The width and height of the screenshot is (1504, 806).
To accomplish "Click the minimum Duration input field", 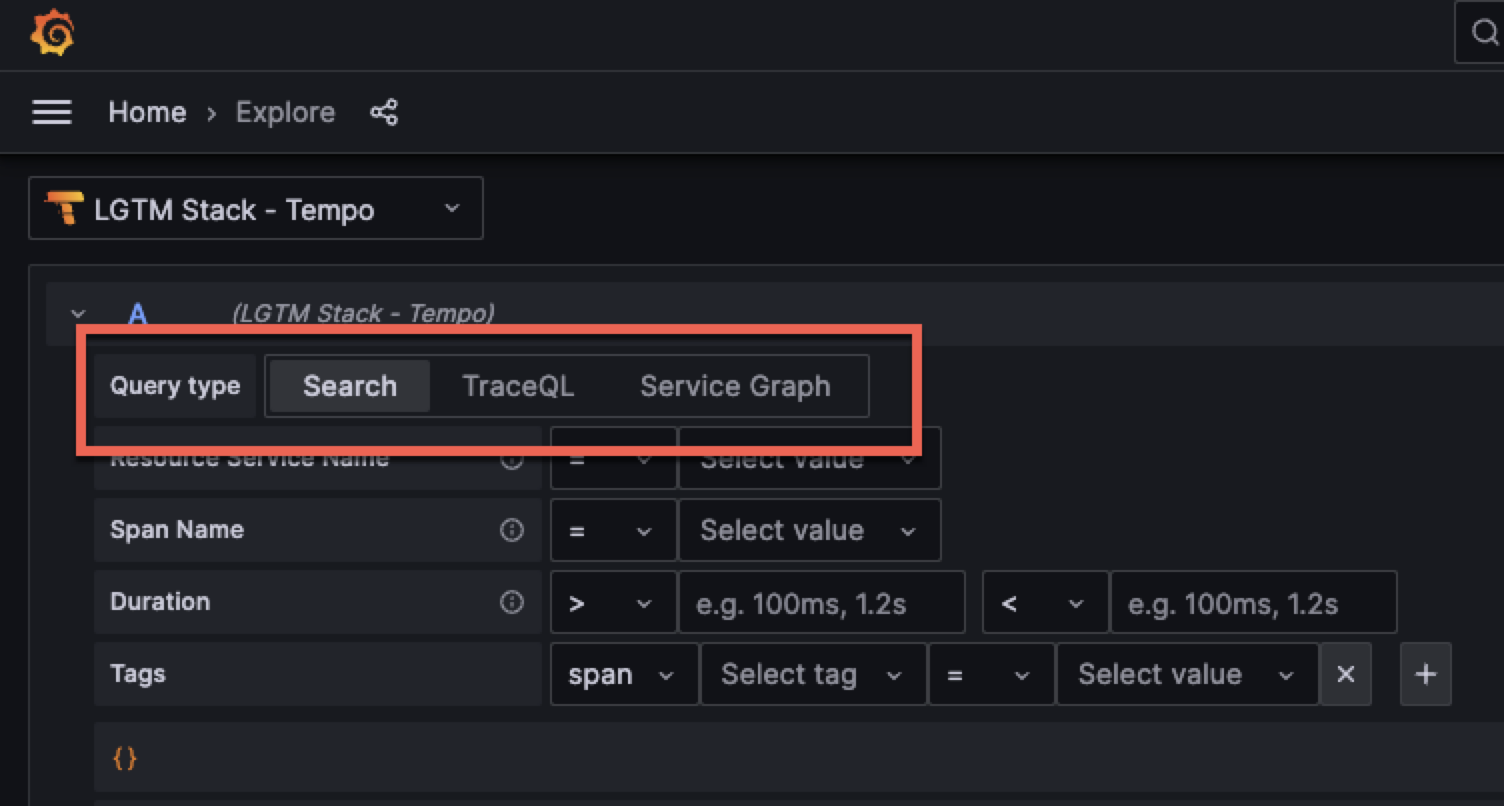I will tap(820, 602).
